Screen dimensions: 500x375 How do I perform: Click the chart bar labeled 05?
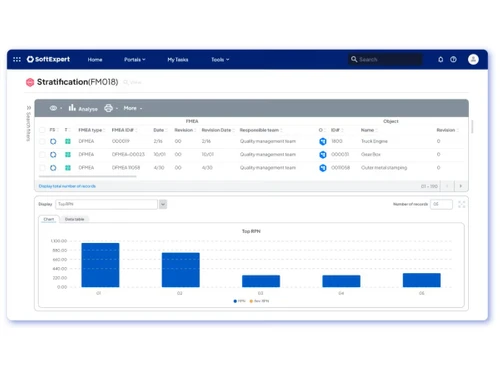(x=422, y=280)
